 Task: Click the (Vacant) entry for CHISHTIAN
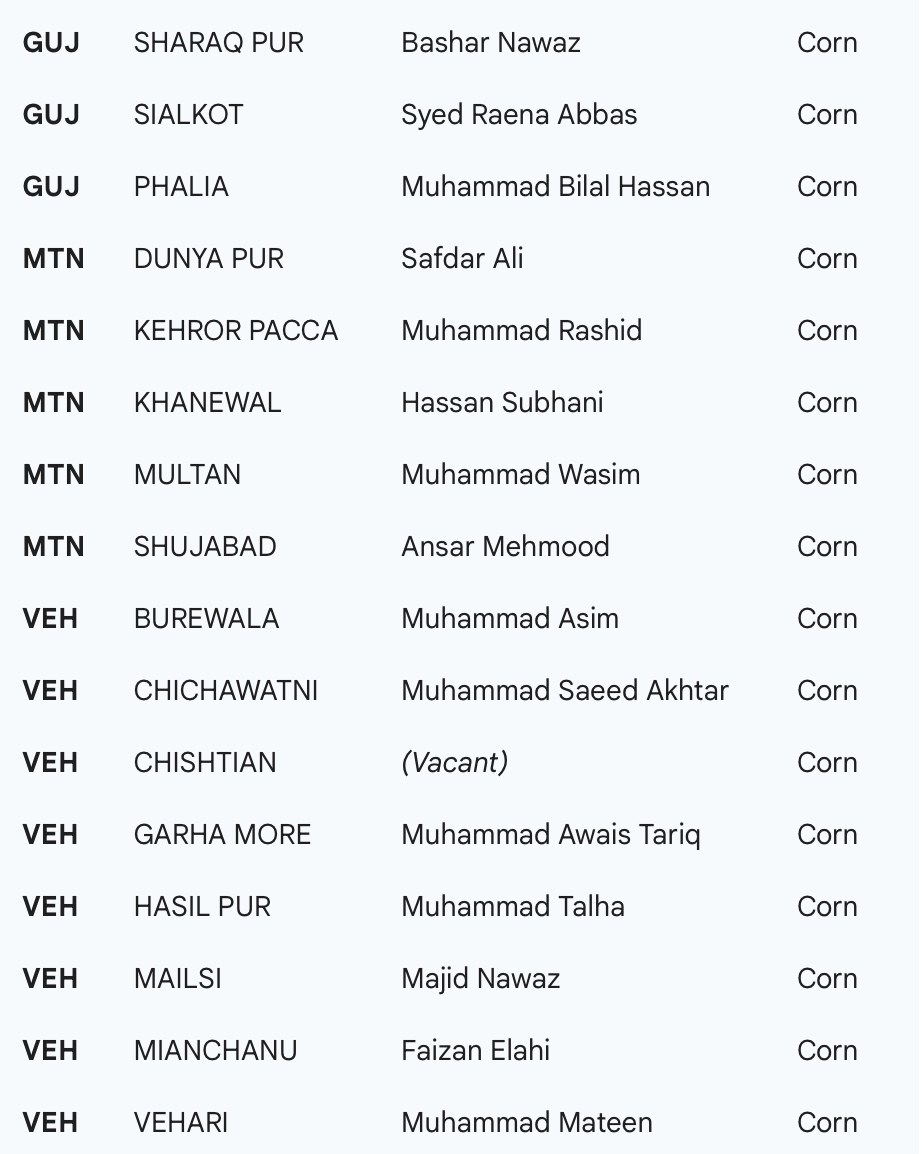(454, 763)
